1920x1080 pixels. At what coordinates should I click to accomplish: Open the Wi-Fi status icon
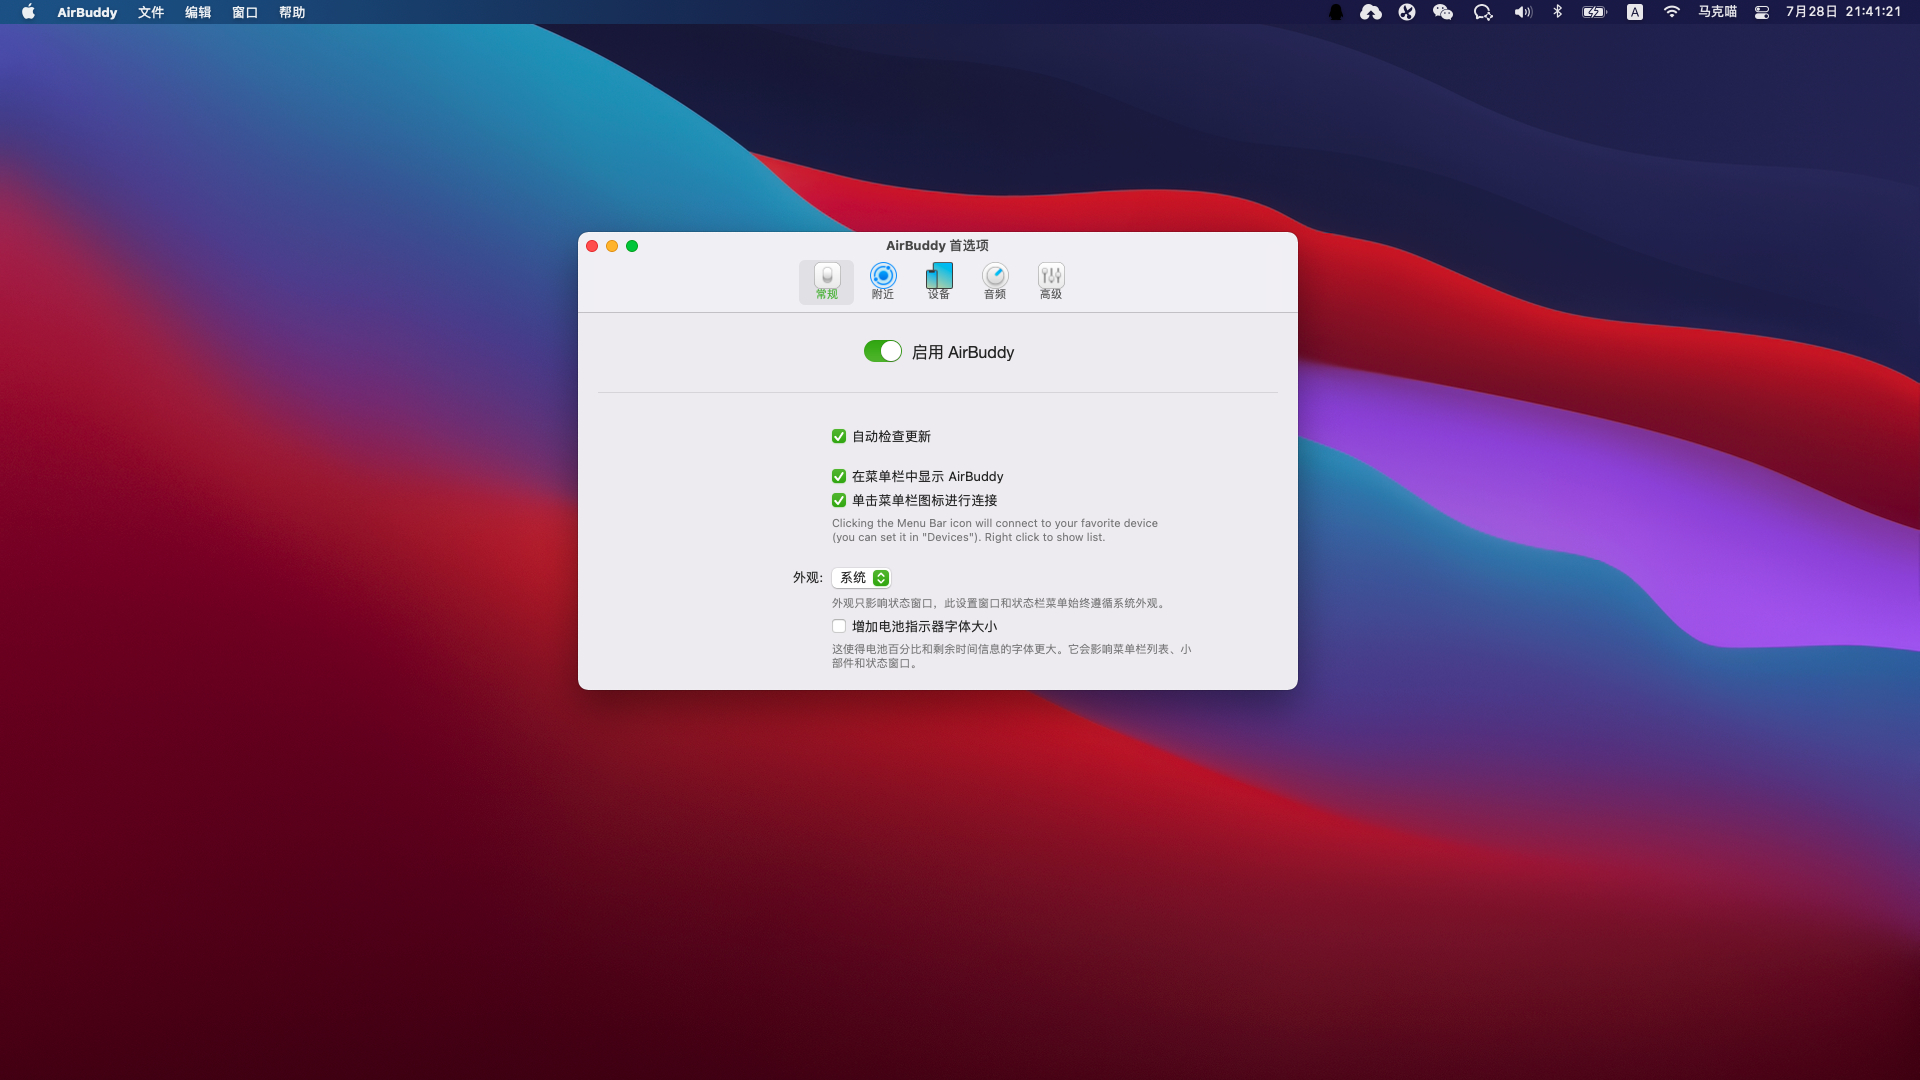[1671, 12]
